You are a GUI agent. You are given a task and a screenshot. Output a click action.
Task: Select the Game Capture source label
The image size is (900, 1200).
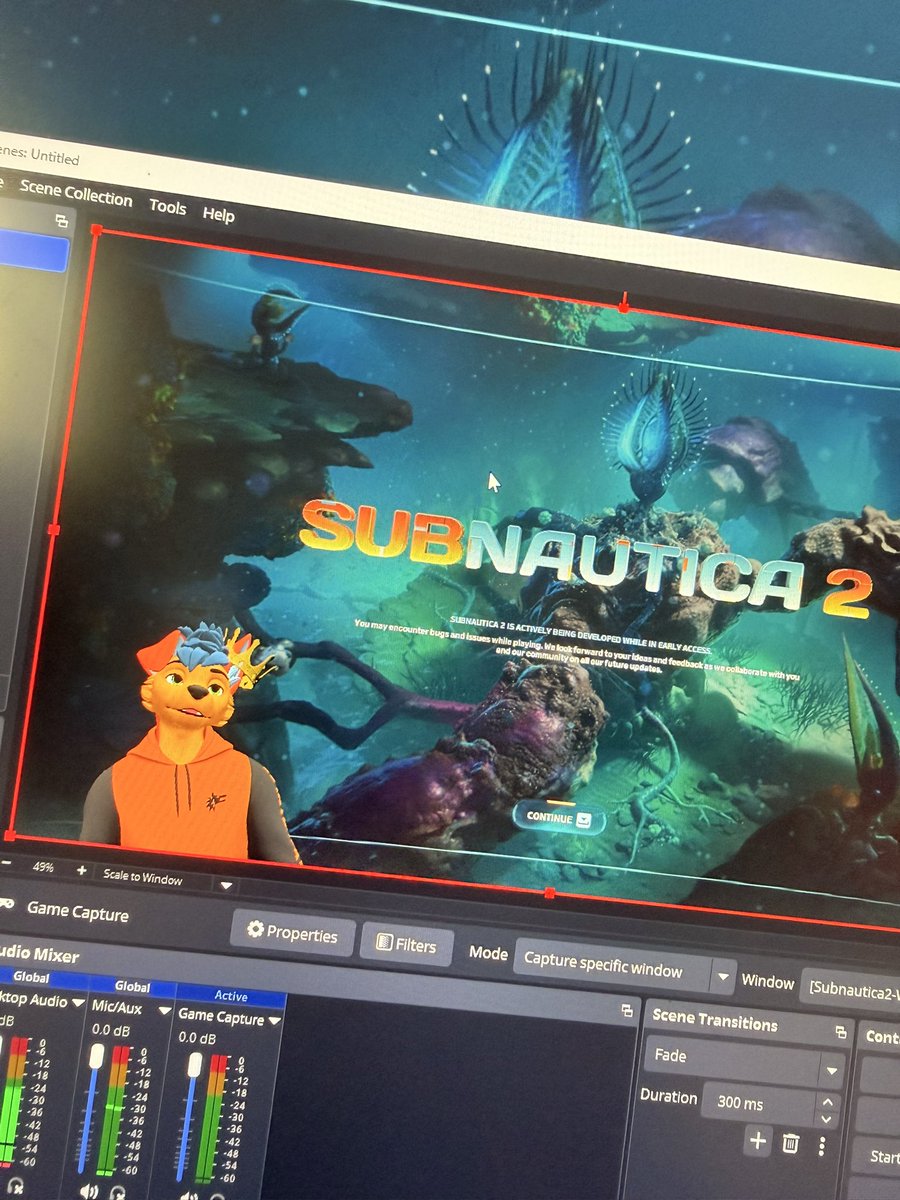coord(78,911)
